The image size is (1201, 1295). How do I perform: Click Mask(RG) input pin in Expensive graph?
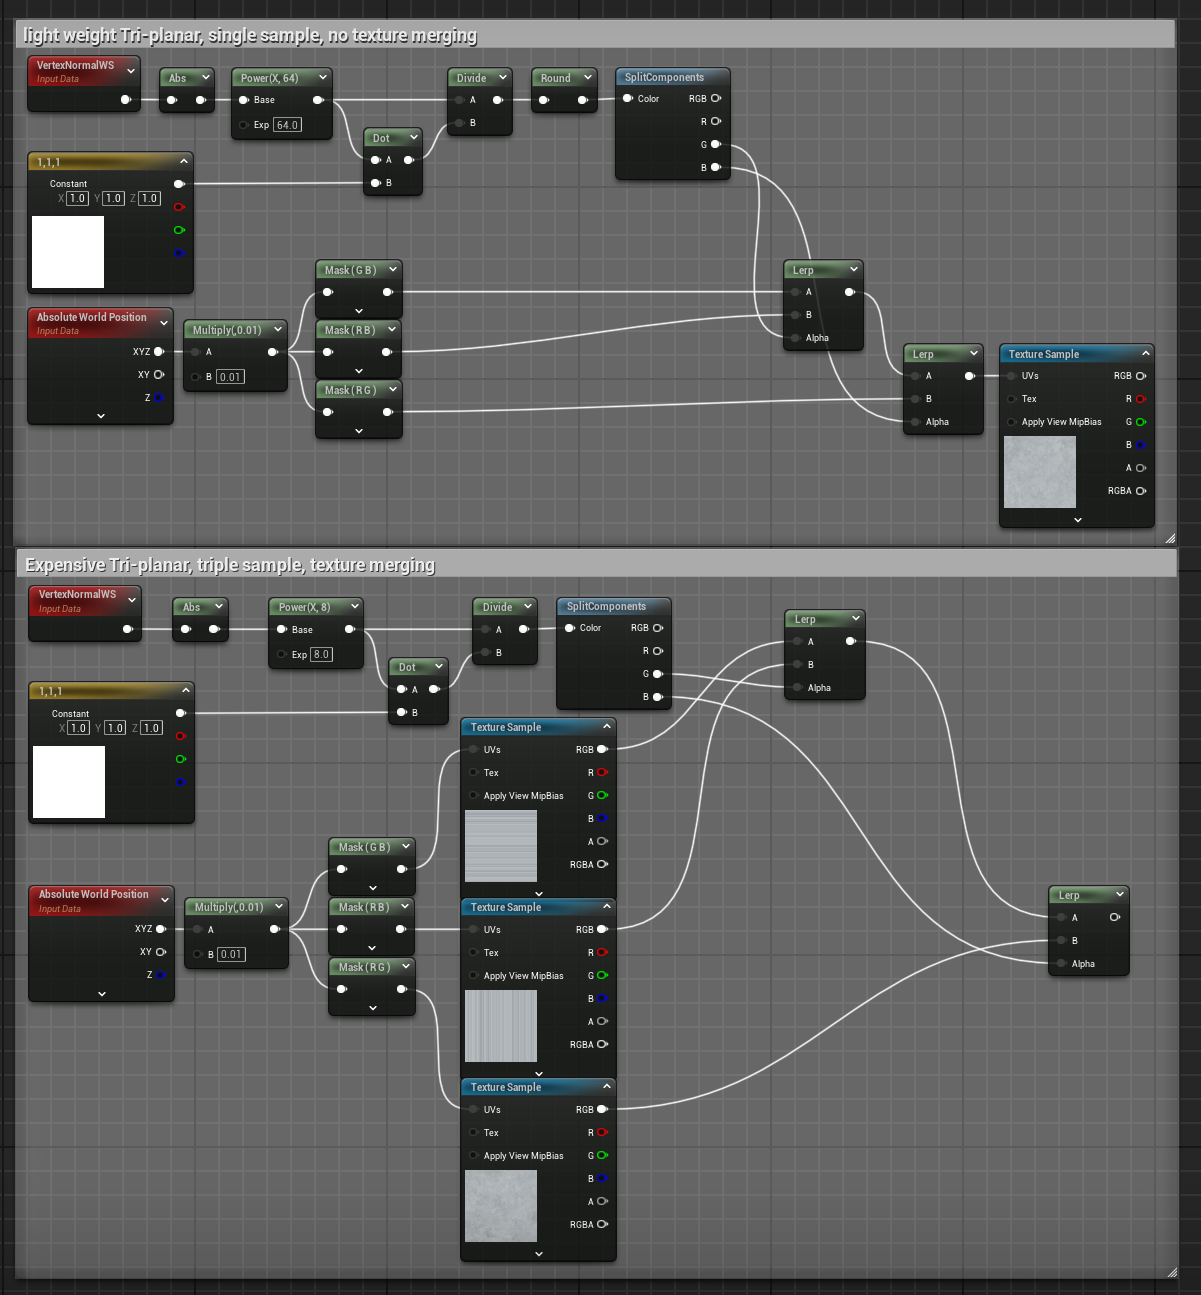pyautogui.click(x=342, y=989)
